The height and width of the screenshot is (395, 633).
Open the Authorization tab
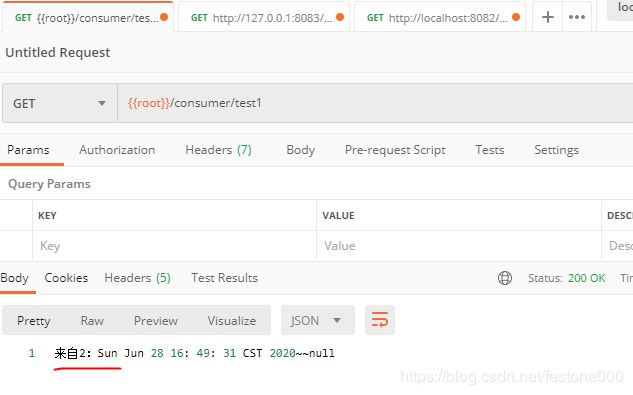coord(117,150)
